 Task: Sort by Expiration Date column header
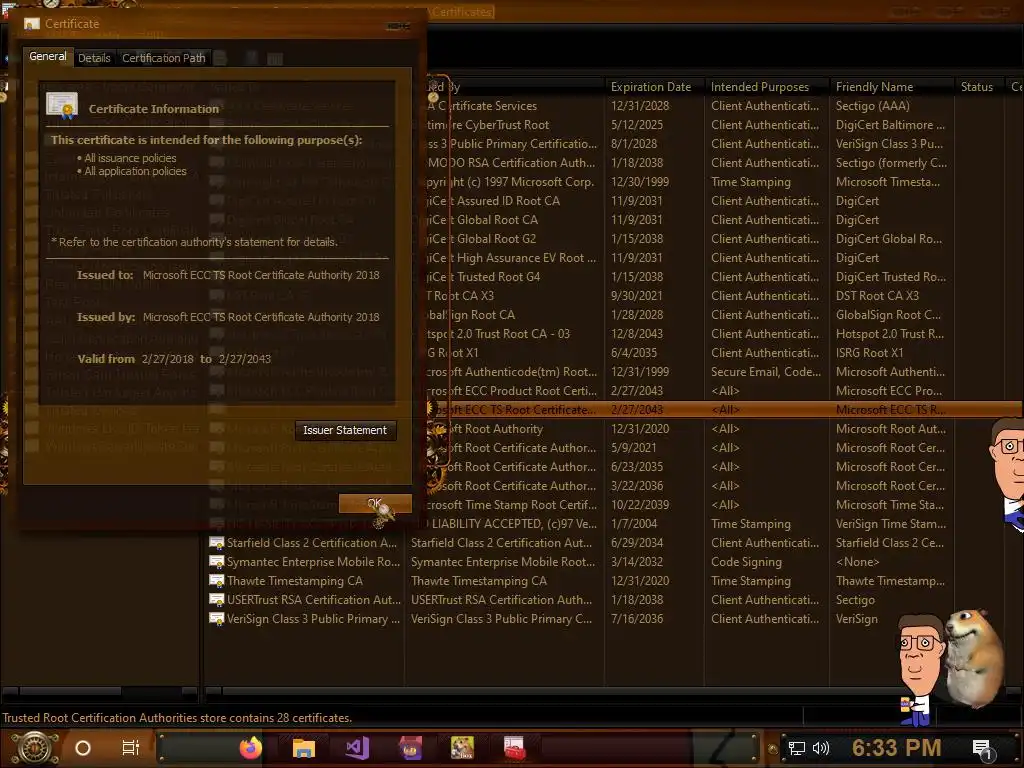(650, 87)
